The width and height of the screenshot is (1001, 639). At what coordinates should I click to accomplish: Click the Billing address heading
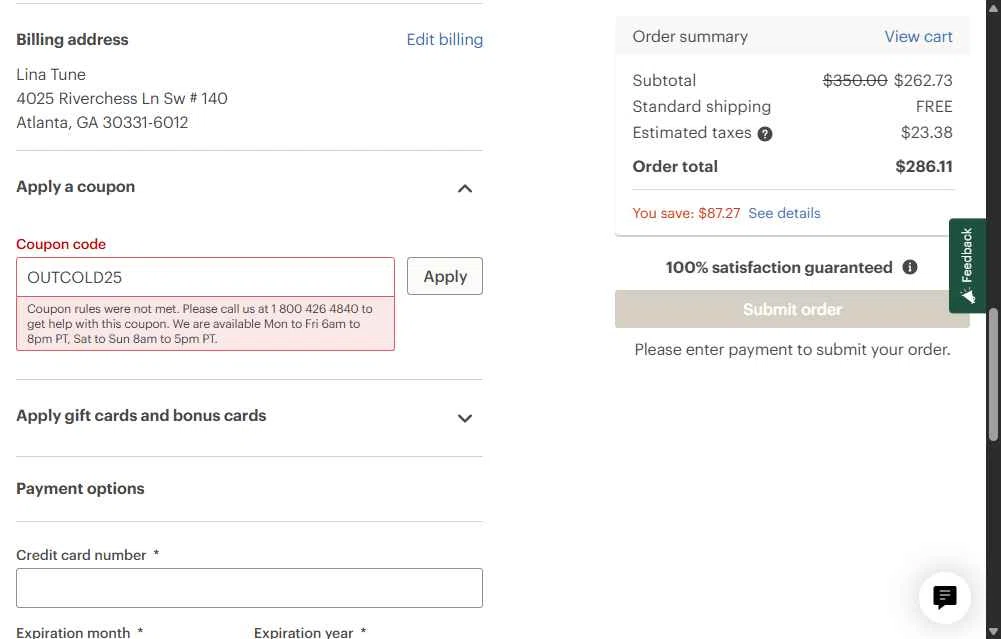[72, 40]
